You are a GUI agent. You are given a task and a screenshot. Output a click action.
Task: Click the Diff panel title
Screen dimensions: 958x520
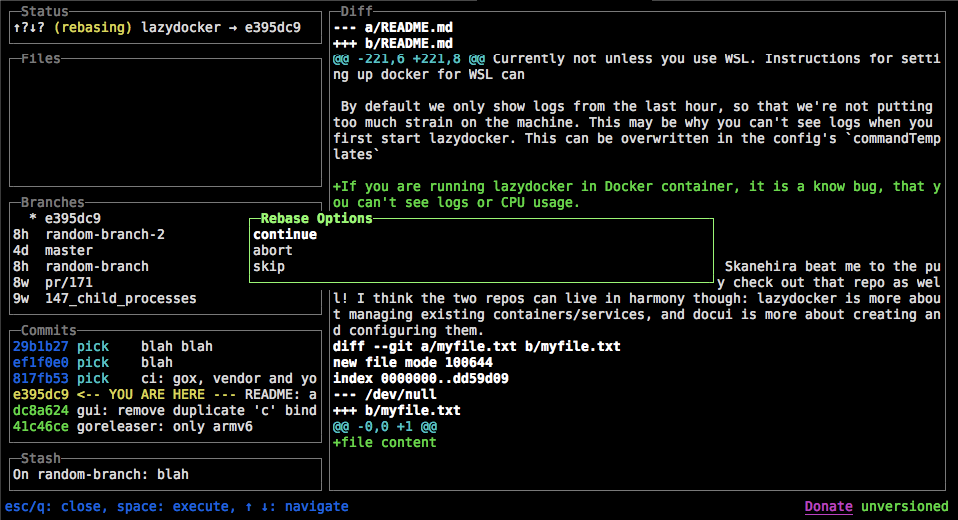(x=357, y=11)
